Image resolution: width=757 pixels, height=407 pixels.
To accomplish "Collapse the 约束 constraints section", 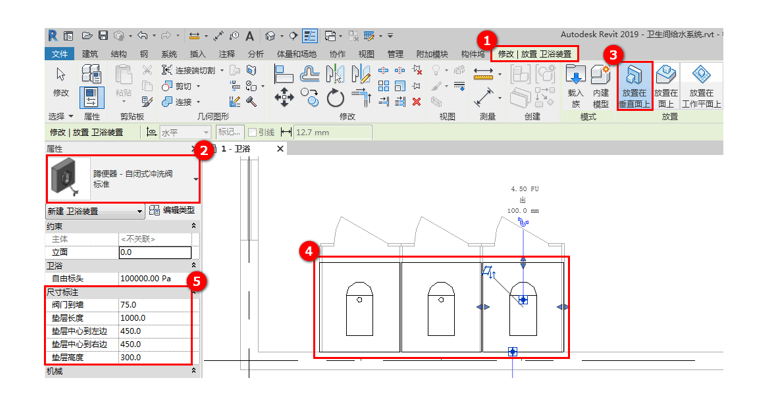I will click(194, 226).
